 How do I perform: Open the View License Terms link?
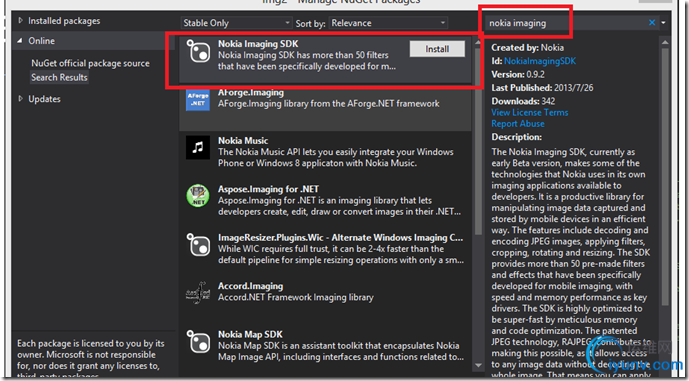point(529,112)
